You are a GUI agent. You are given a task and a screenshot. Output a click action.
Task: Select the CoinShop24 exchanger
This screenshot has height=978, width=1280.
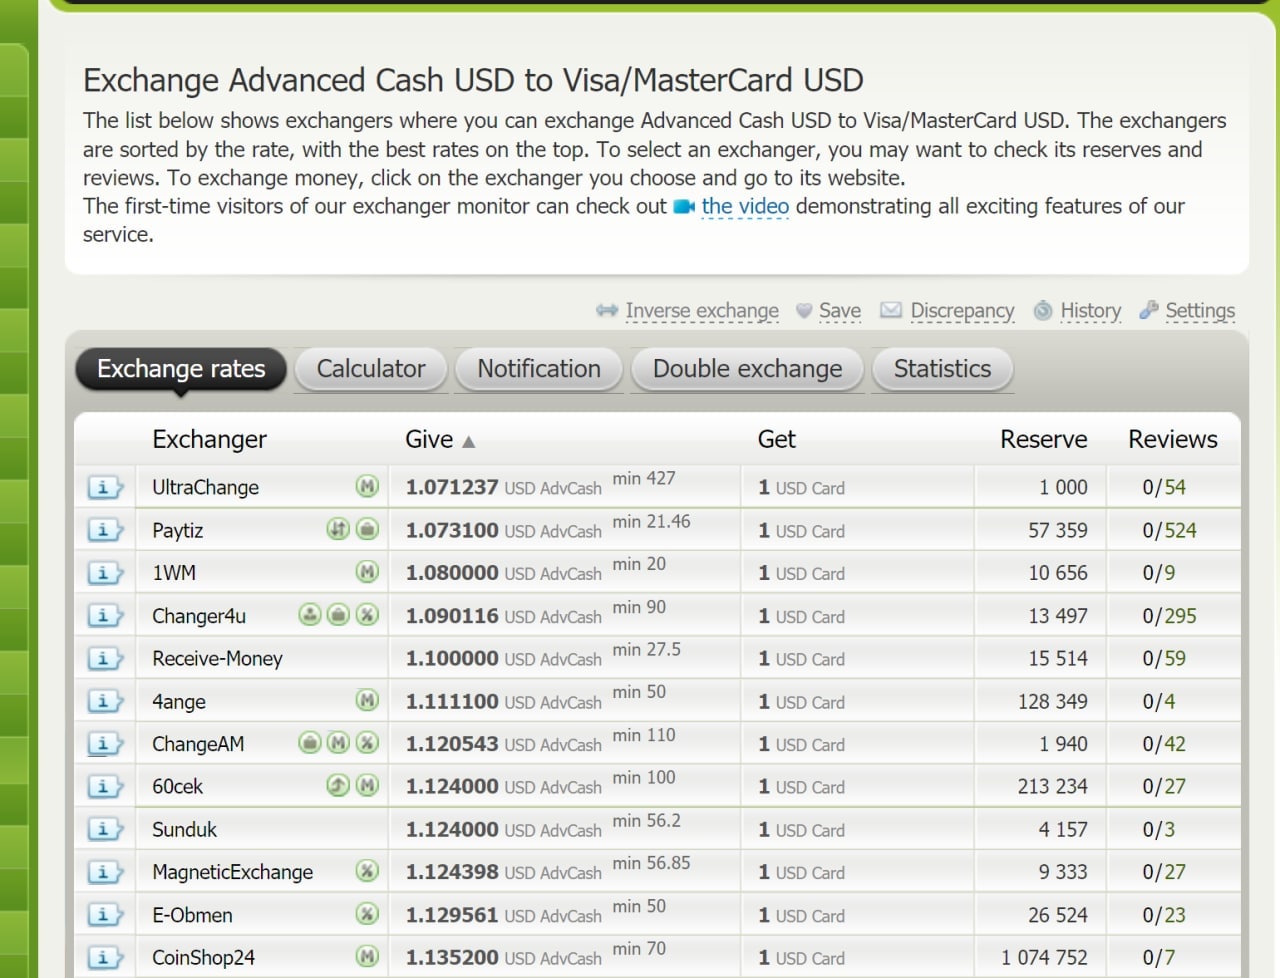click(x=203, y=958)
